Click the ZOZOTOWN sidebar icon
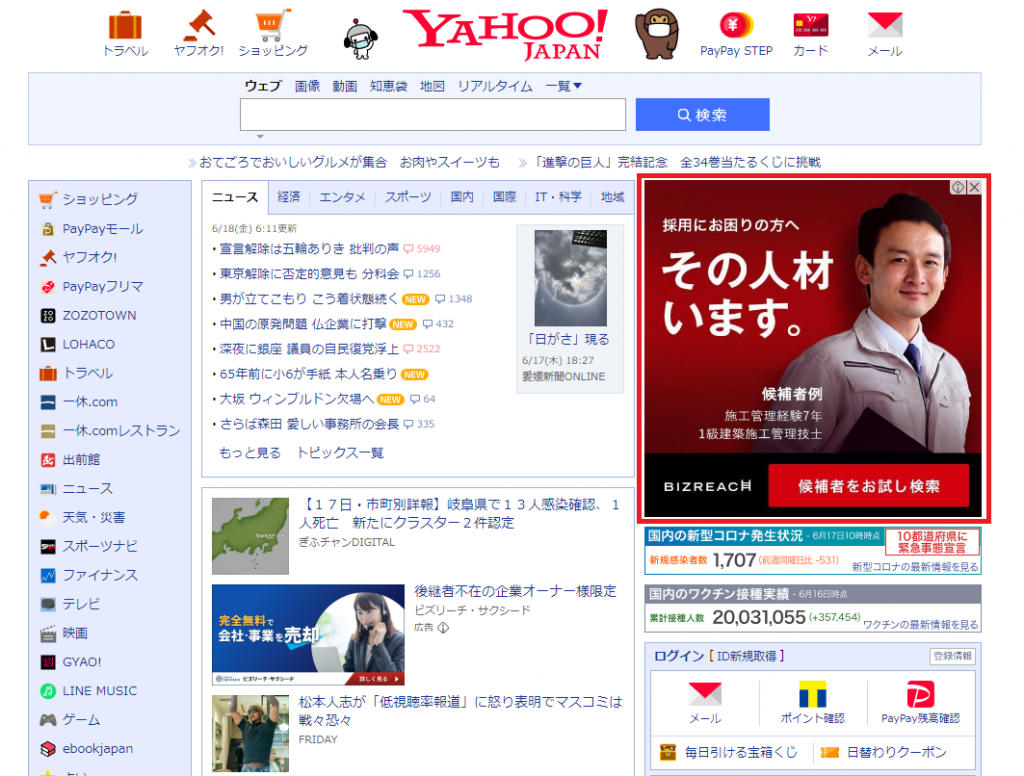 pos(47,315)
